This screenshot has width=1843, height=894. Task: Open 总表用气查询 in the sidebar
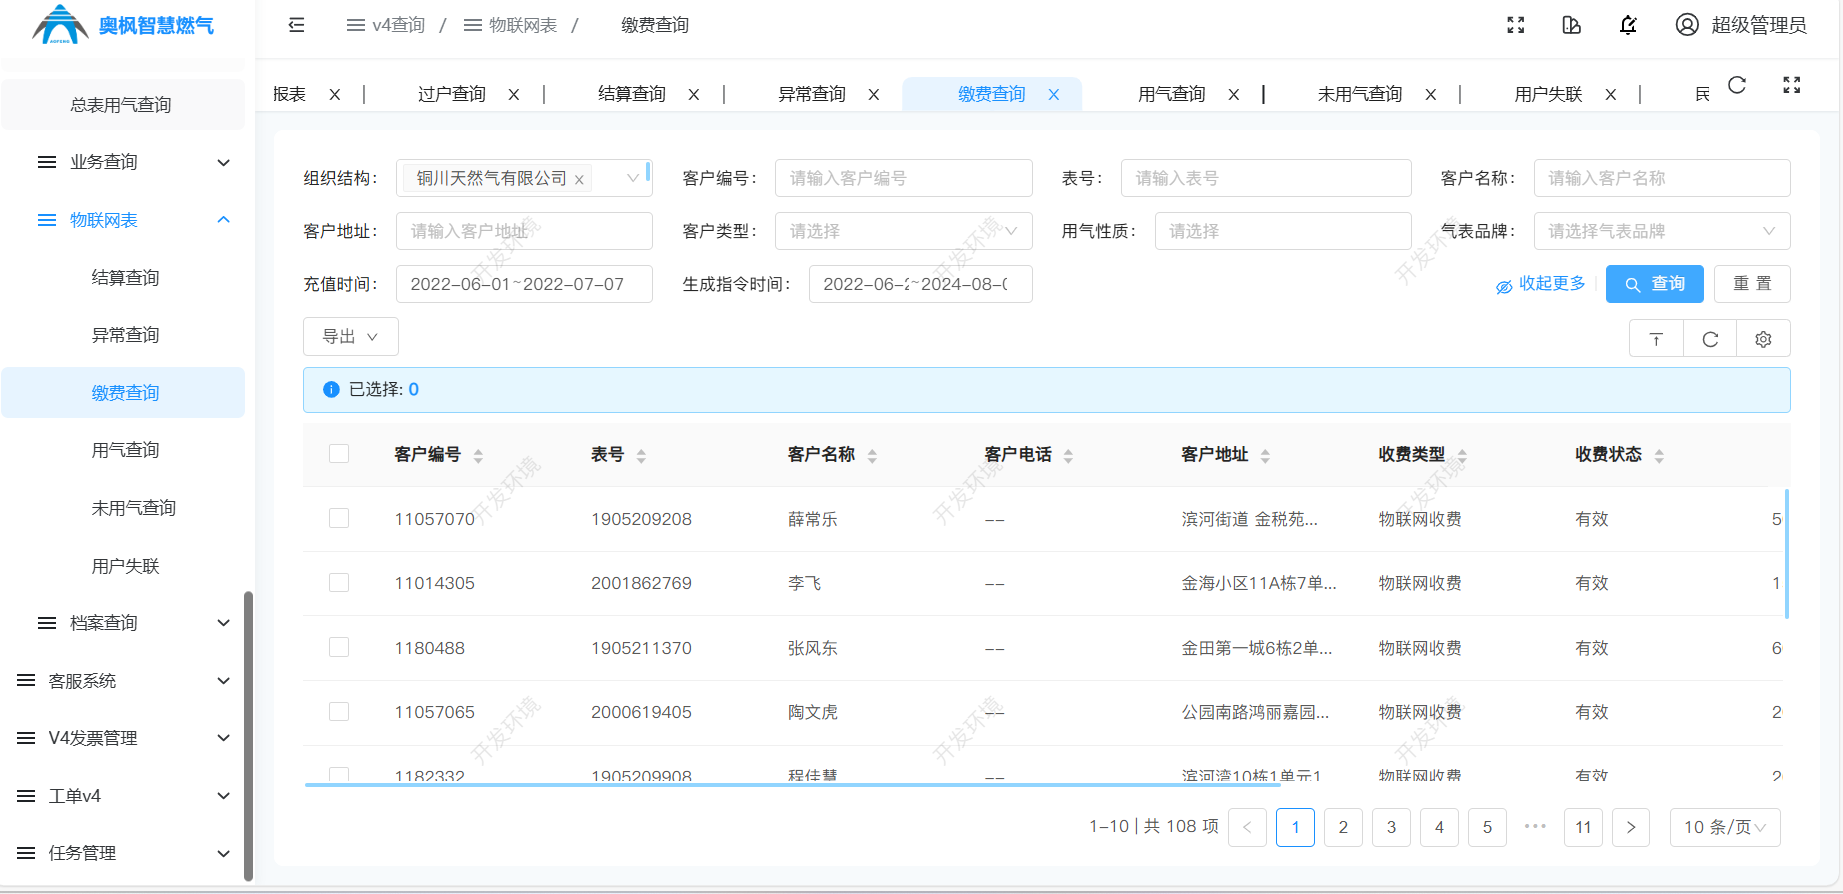pyautogui.click(x=121, y=105)
